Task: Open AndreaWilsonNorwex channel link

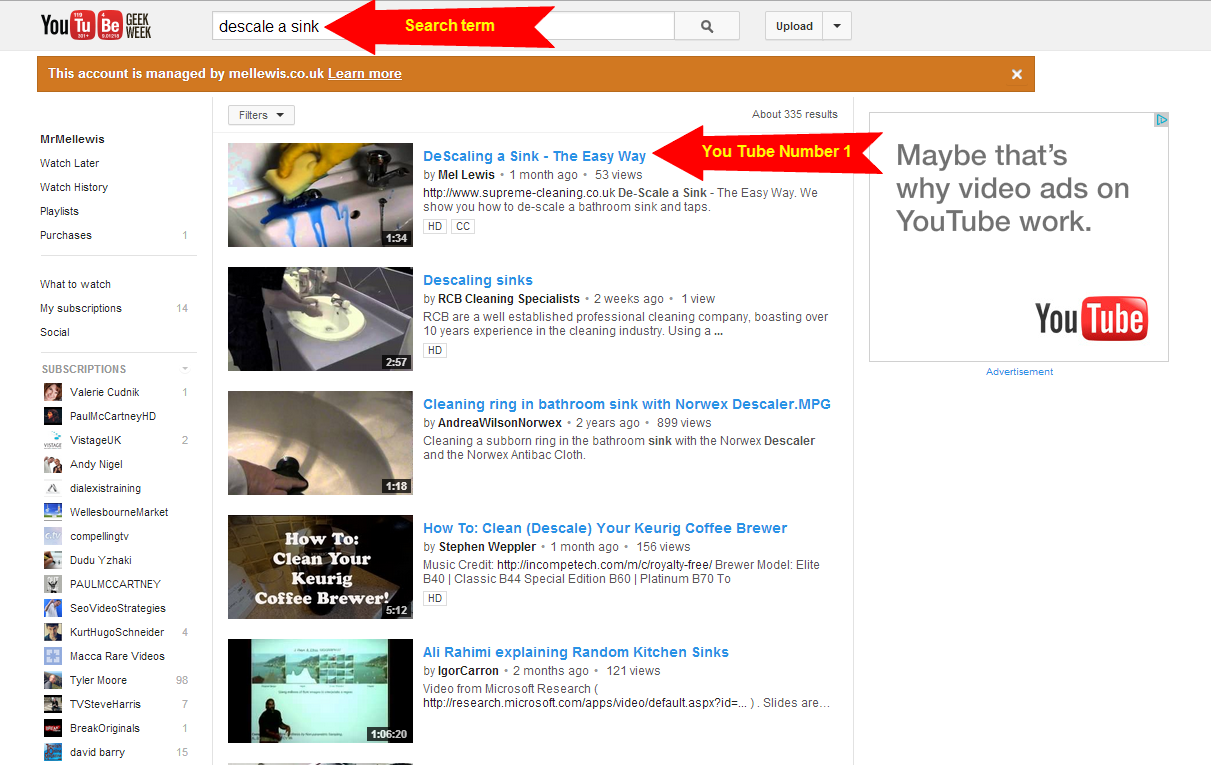Action: pos(500,423)
